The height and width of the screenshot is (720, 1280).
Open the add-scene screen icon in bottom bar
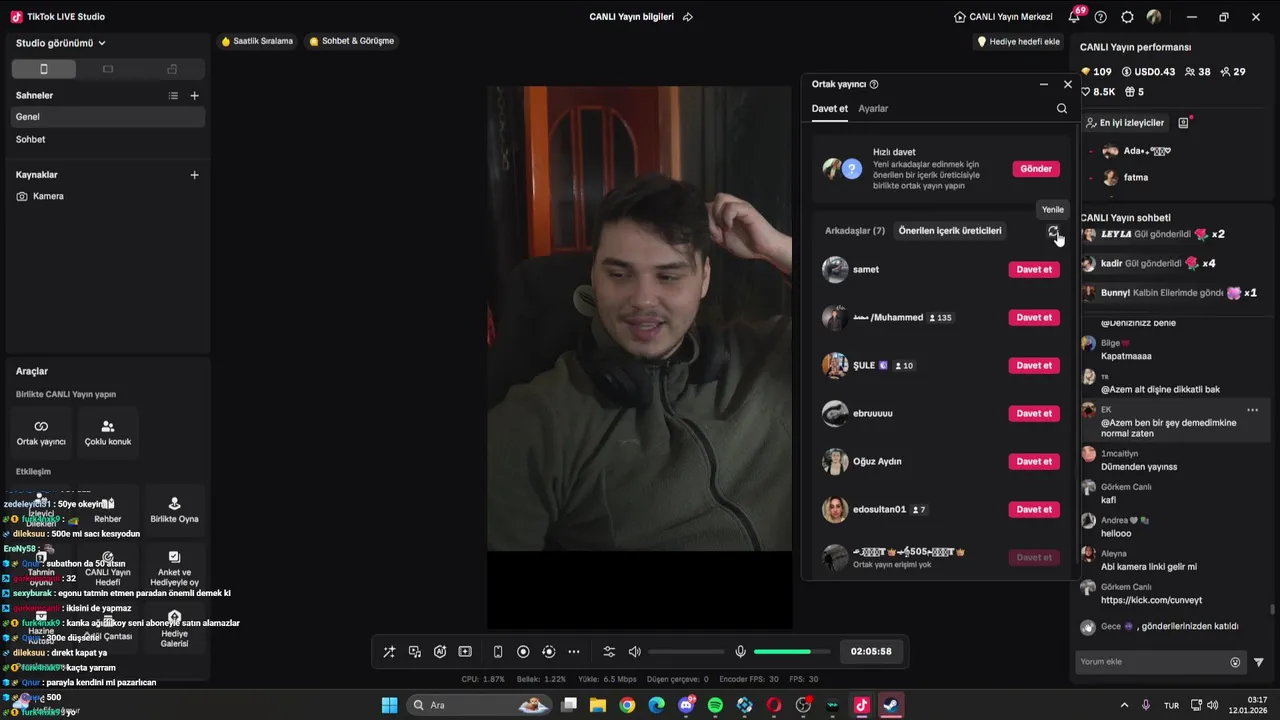(465, 652)
